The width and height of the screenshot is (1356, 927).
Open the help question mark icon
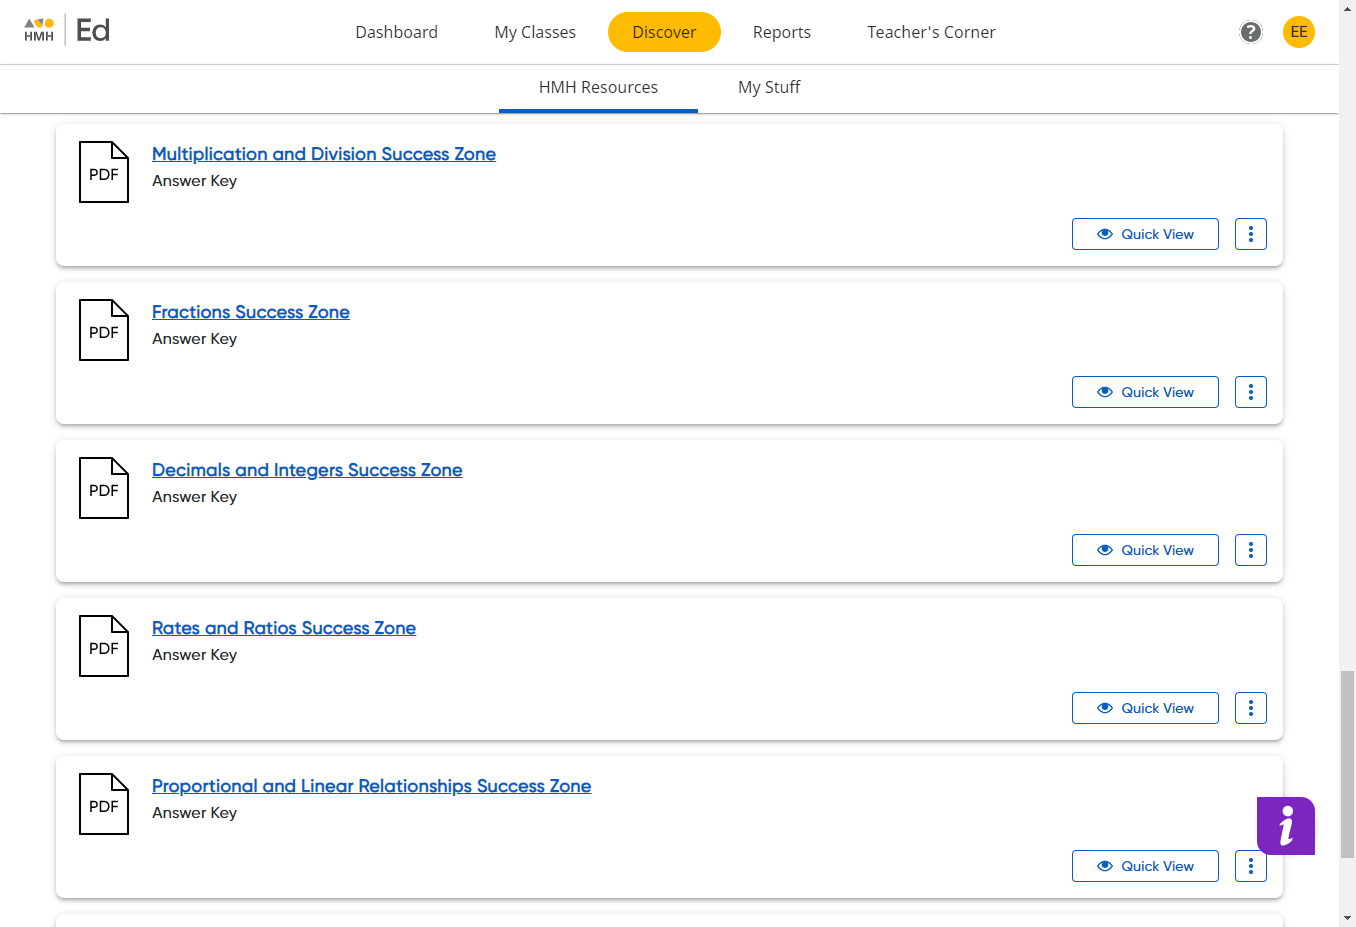click(1250, 32)
